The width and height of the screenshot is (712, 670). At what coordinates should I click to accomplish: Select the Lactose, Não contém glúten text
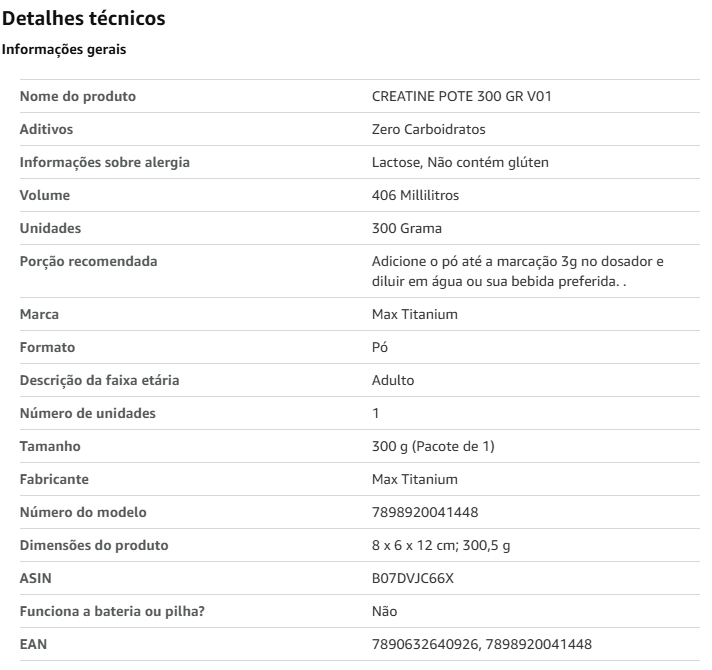click(460, 163)
